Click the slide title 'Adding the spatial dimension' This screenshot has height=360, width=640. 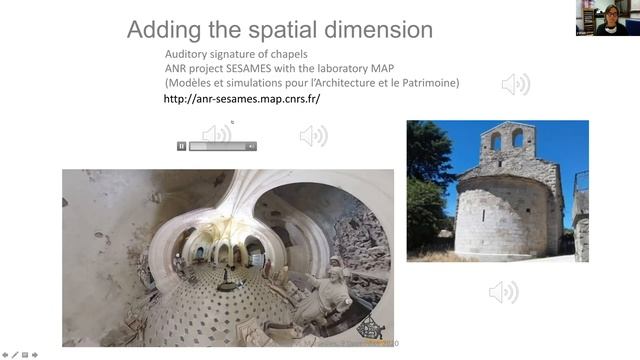(x=280, y=29)
